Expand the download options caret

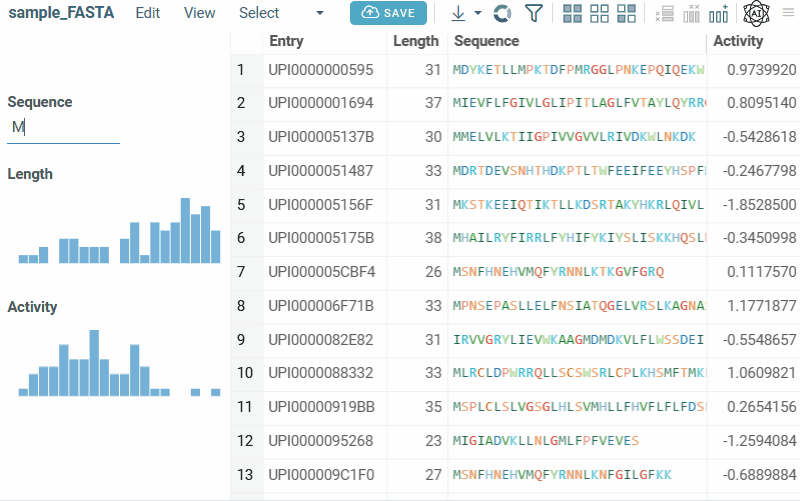pos(478,13)
